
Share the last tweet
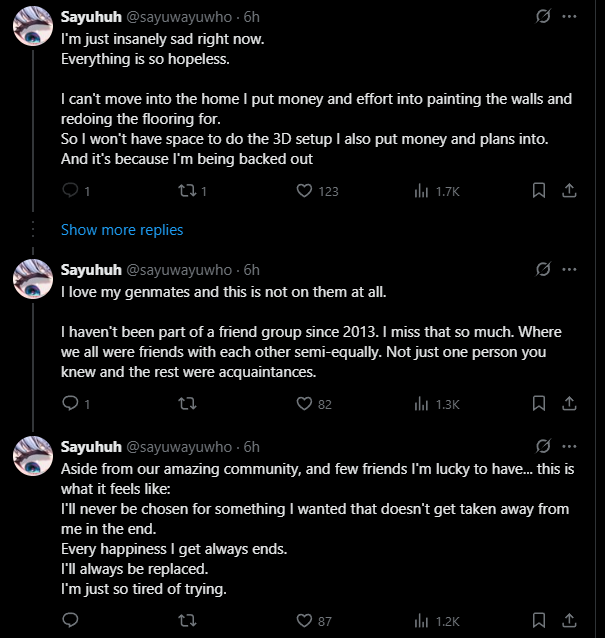[x=568, y=621]
